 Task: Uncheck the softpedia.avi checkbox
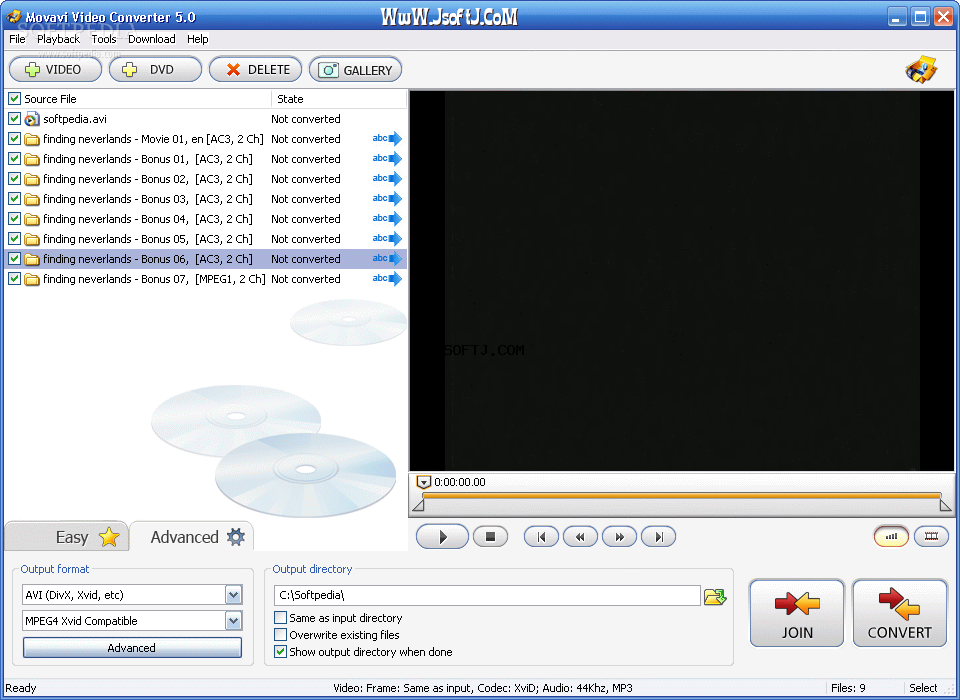click(14, 118)
